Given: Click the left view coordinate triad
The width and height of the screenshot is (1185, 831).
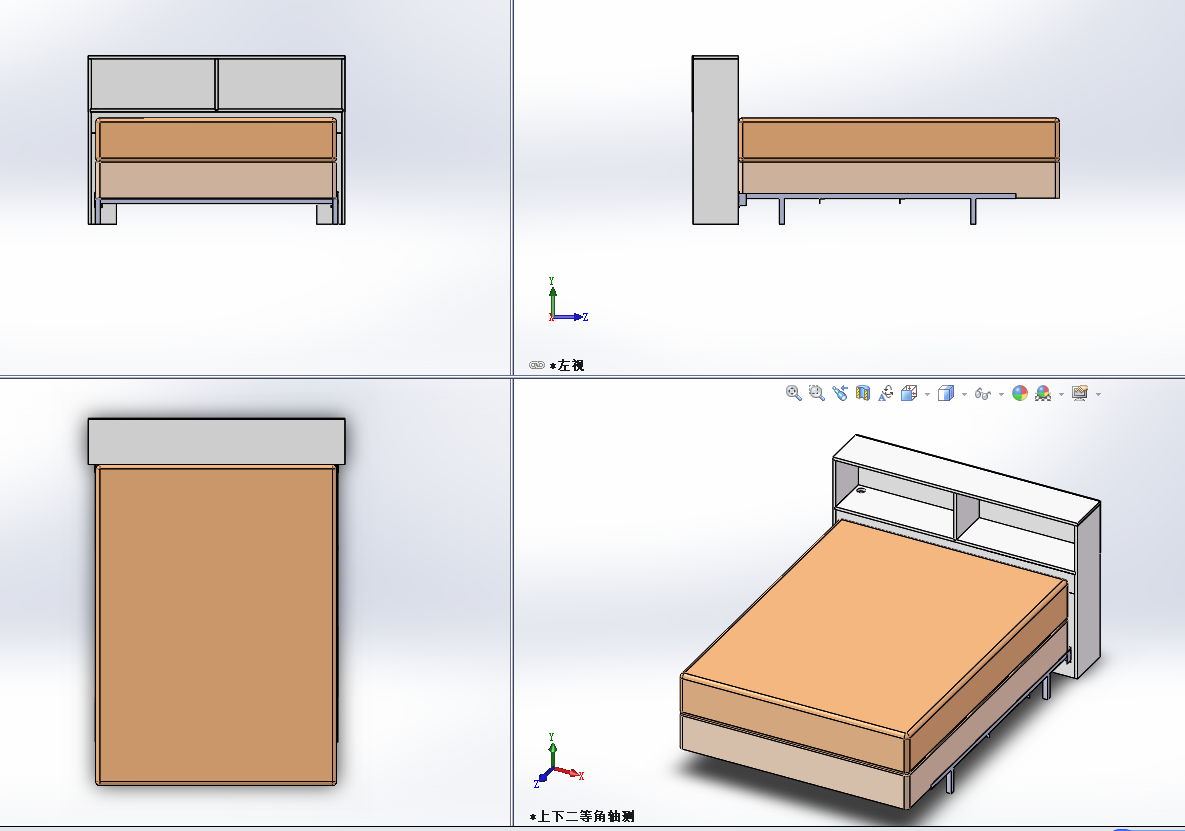Looking at the screenshot, I should 567,301.
